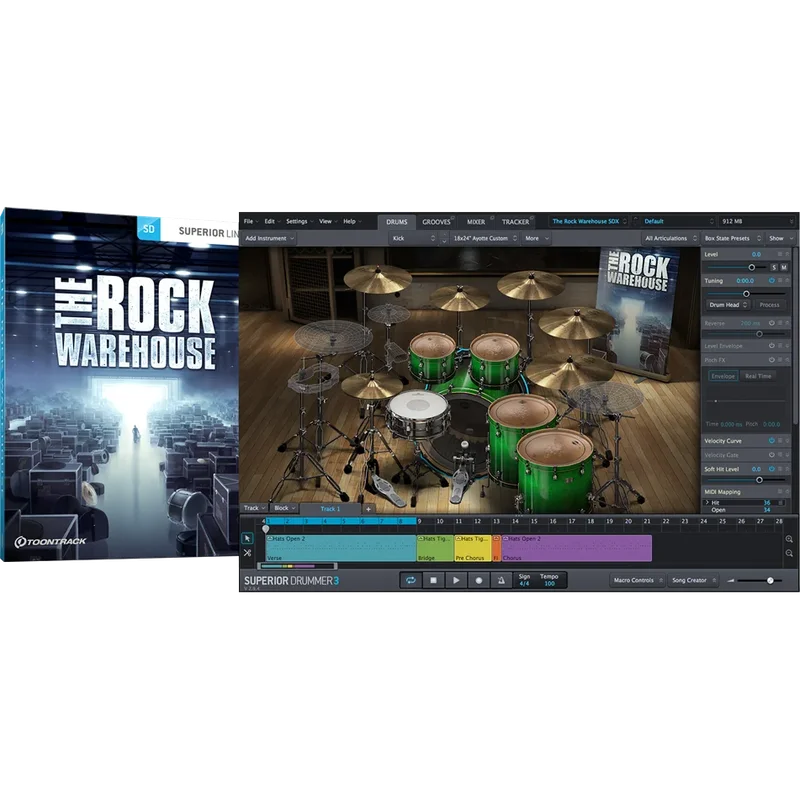800x800 pixels.
Task: Open Add Instrument dropdown
Action: (x=269, y=238)
